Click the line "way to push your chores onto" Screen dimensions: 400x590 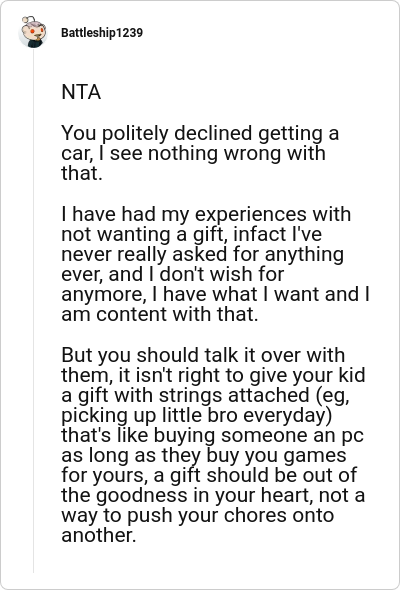point(198,515)
